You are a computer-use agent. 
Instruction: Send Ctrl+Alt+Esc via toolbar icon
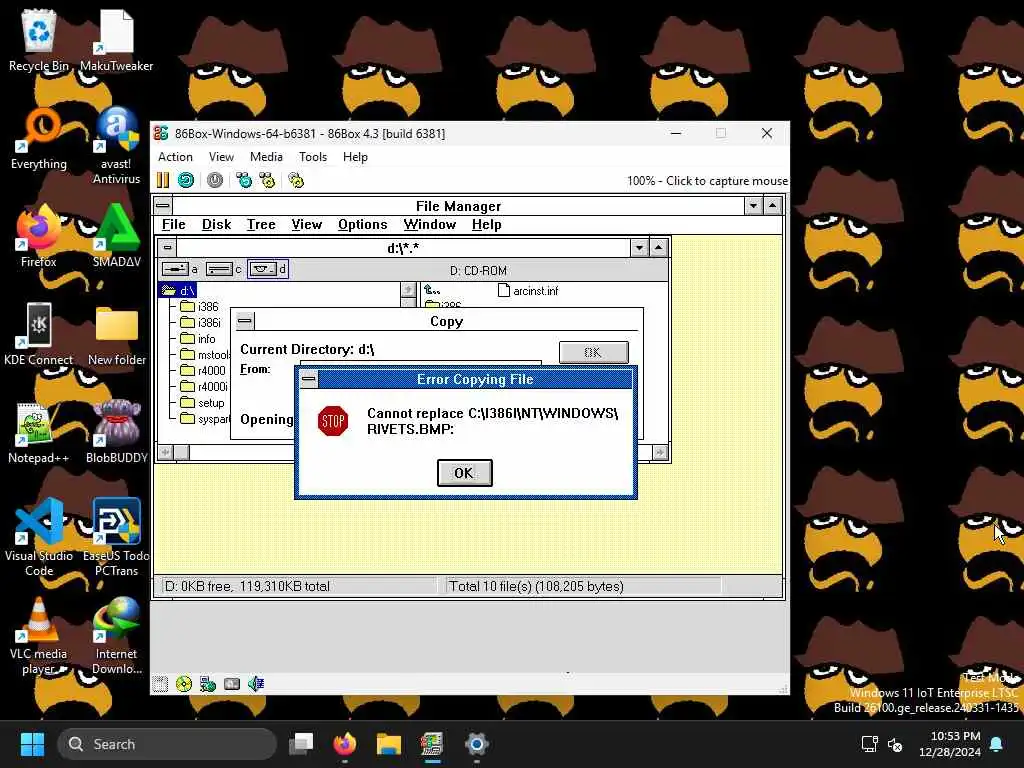267,180
